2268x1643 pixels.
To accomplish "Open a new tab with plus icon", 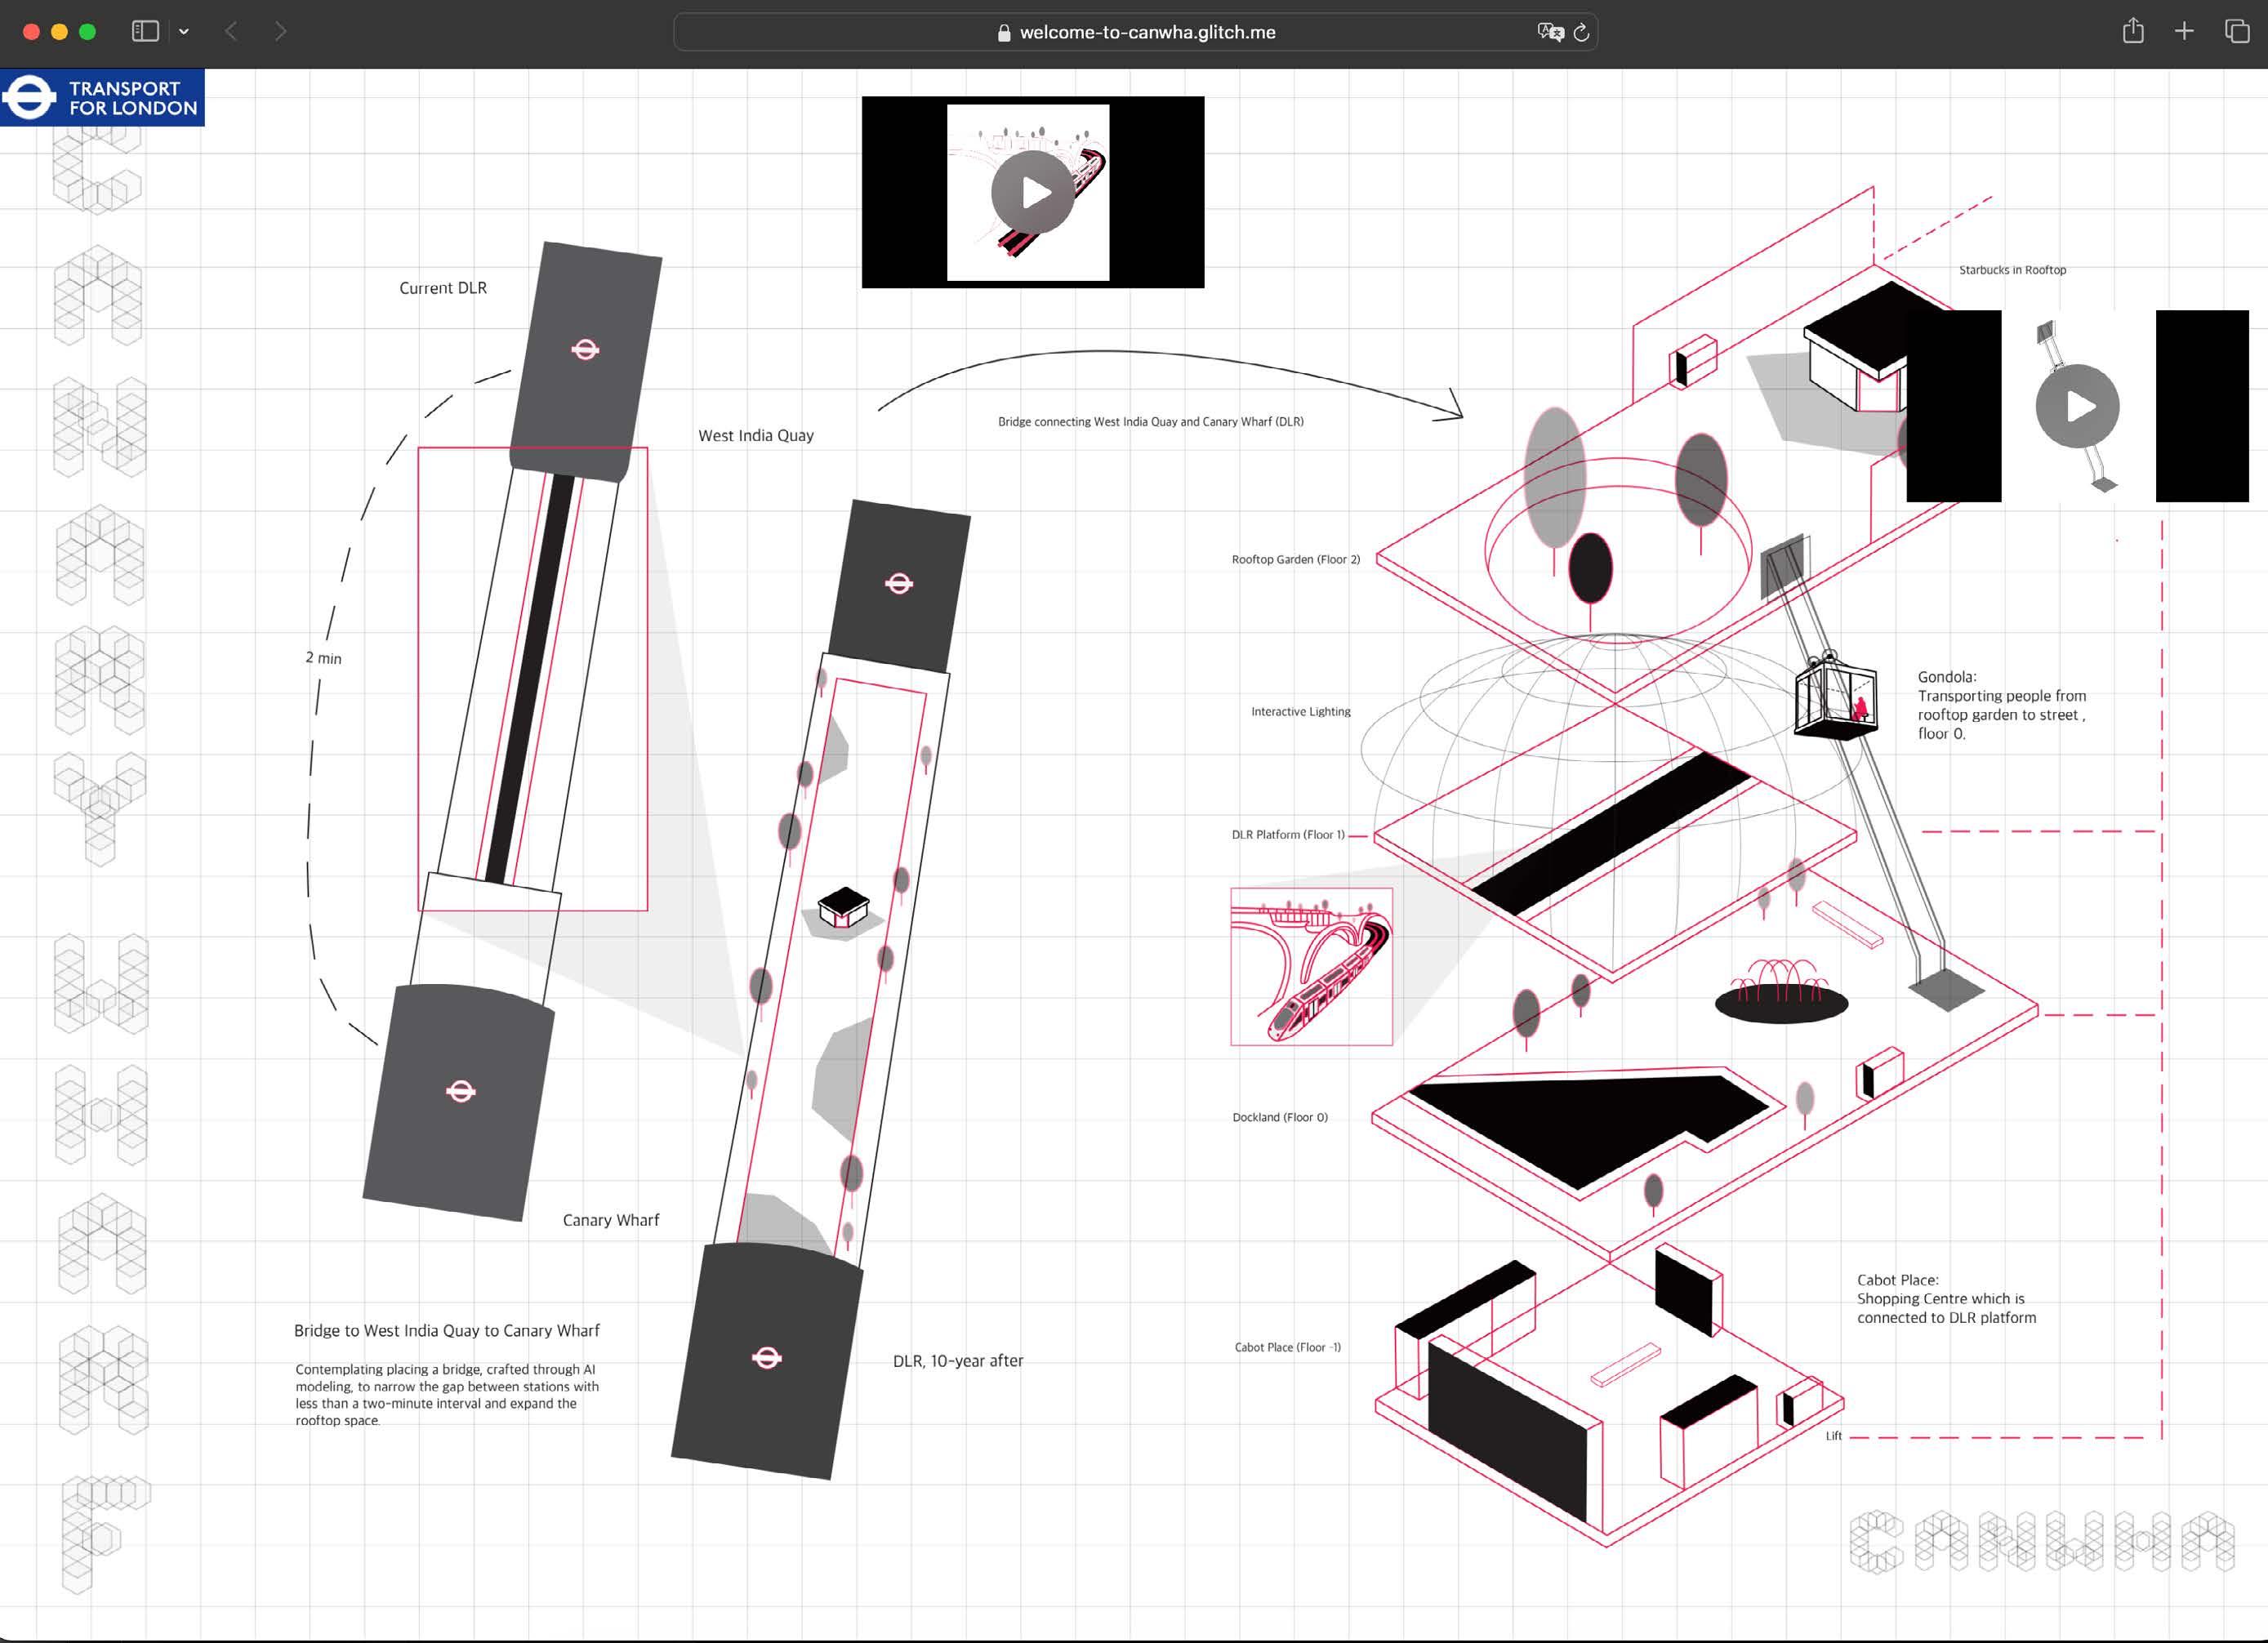I will [2184, 31].
